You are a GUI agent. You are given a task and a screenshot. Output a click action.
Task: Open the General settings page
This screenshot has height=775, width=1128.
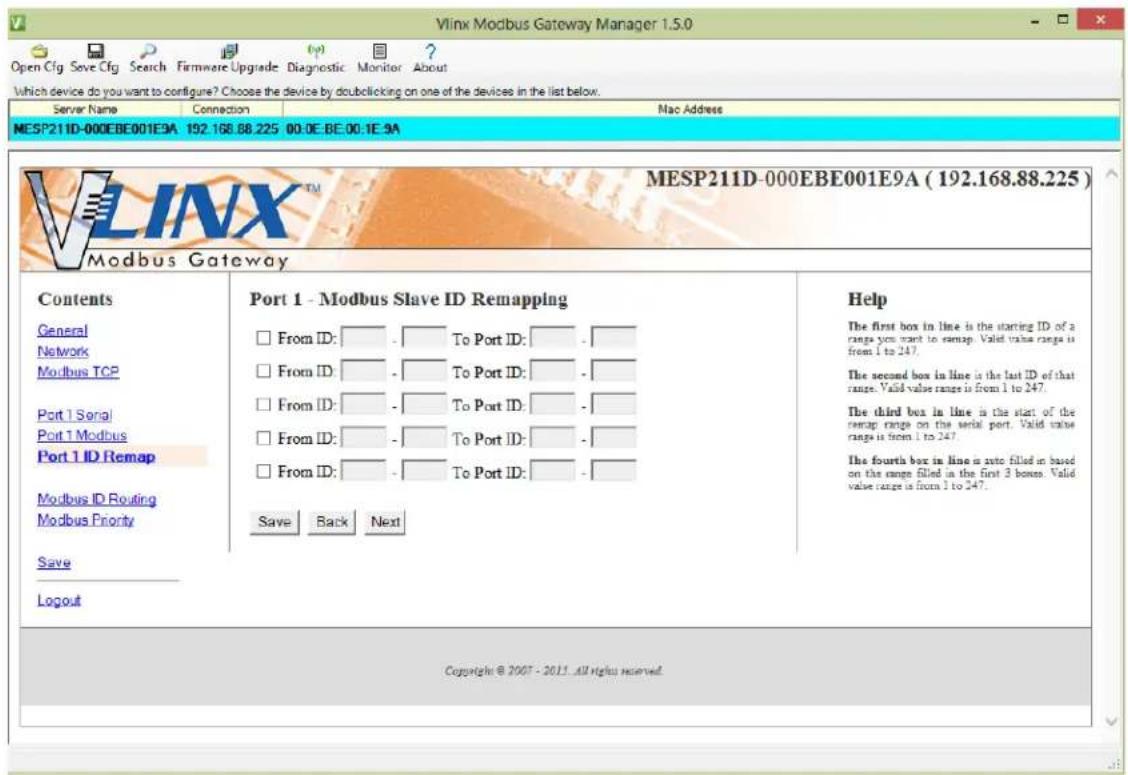[63, 330]
